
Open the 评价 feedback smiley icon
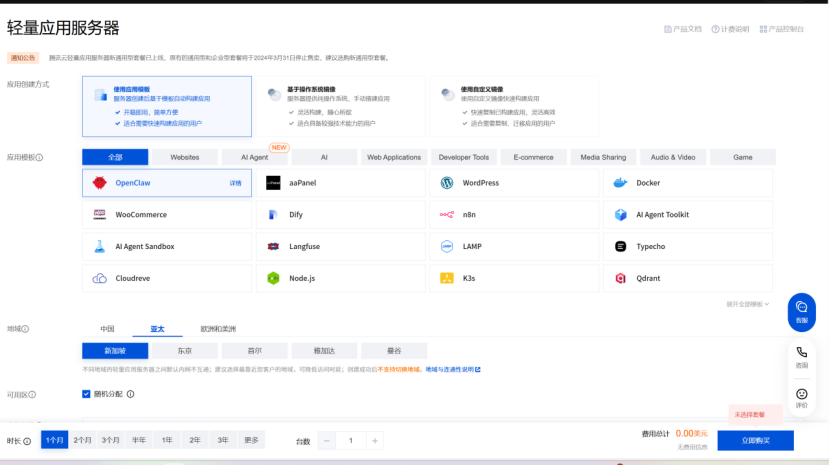(801, 397)
